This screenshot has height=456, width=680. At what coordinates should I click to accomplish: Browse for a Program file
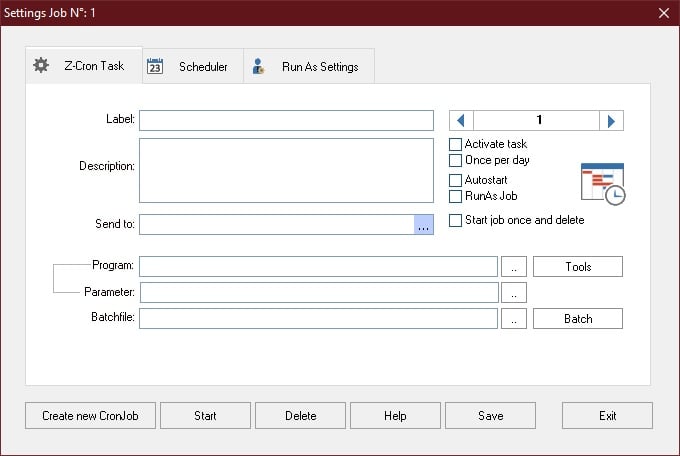[513, 267]
